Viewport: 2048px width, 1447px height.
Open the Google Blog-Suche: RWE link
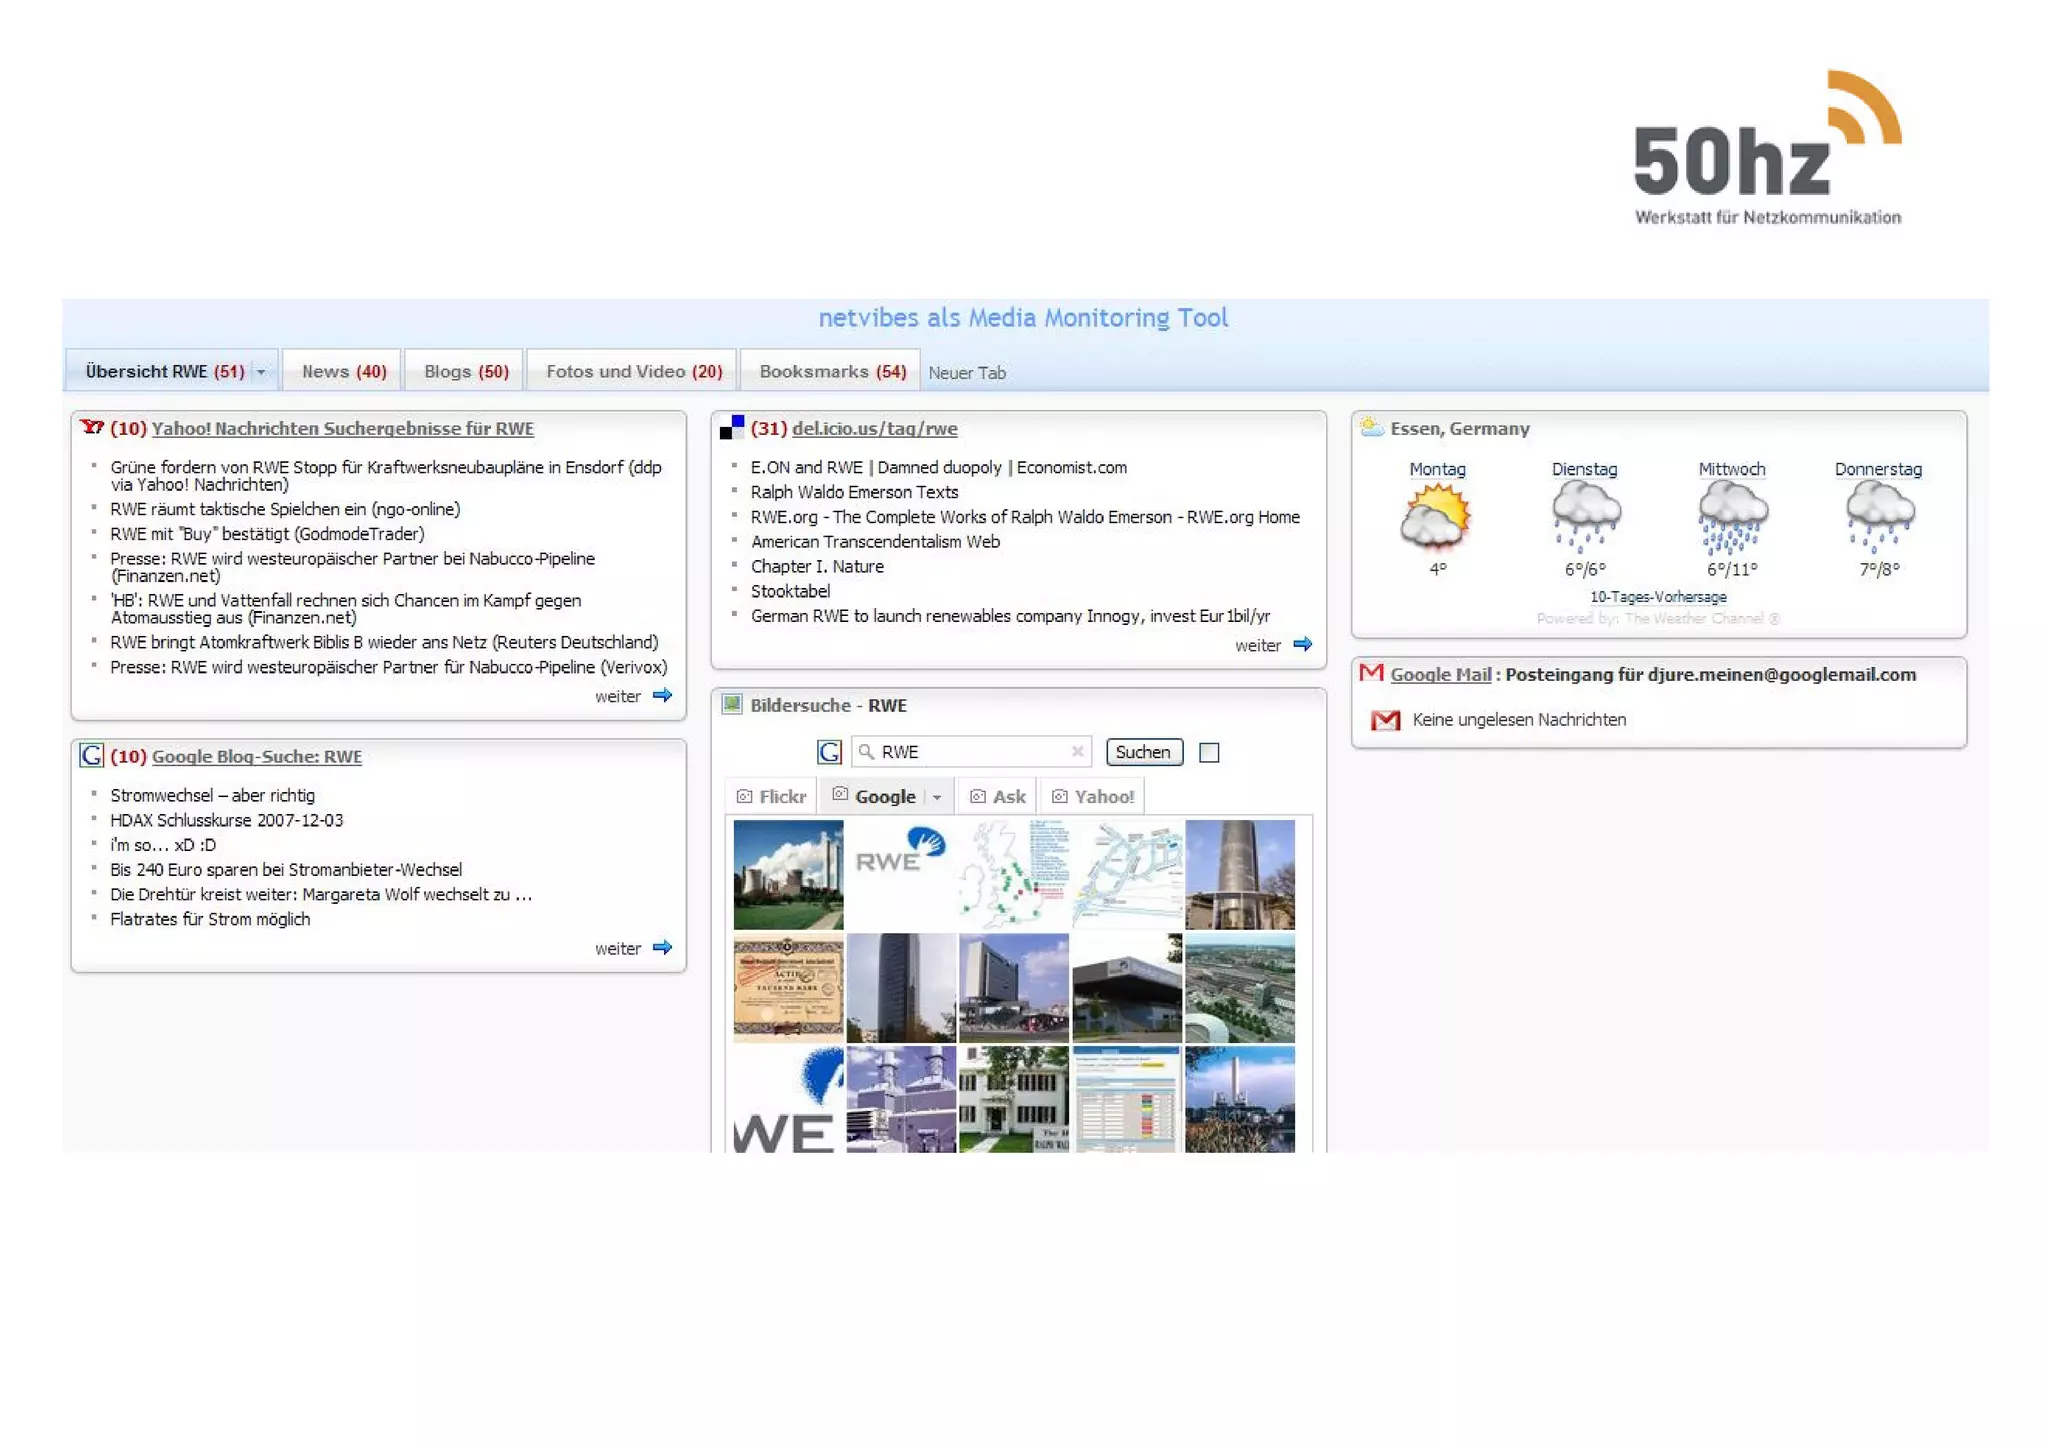pyautogui.click(x=257, y=756)
